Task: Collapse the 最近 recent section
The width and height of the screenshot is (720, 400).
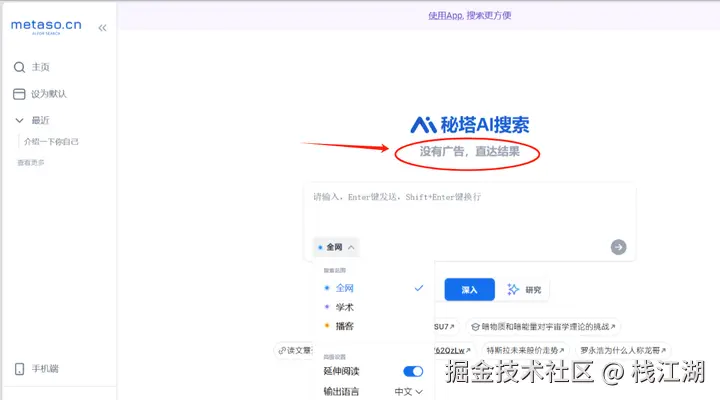Action: click(x=32, y=120)
